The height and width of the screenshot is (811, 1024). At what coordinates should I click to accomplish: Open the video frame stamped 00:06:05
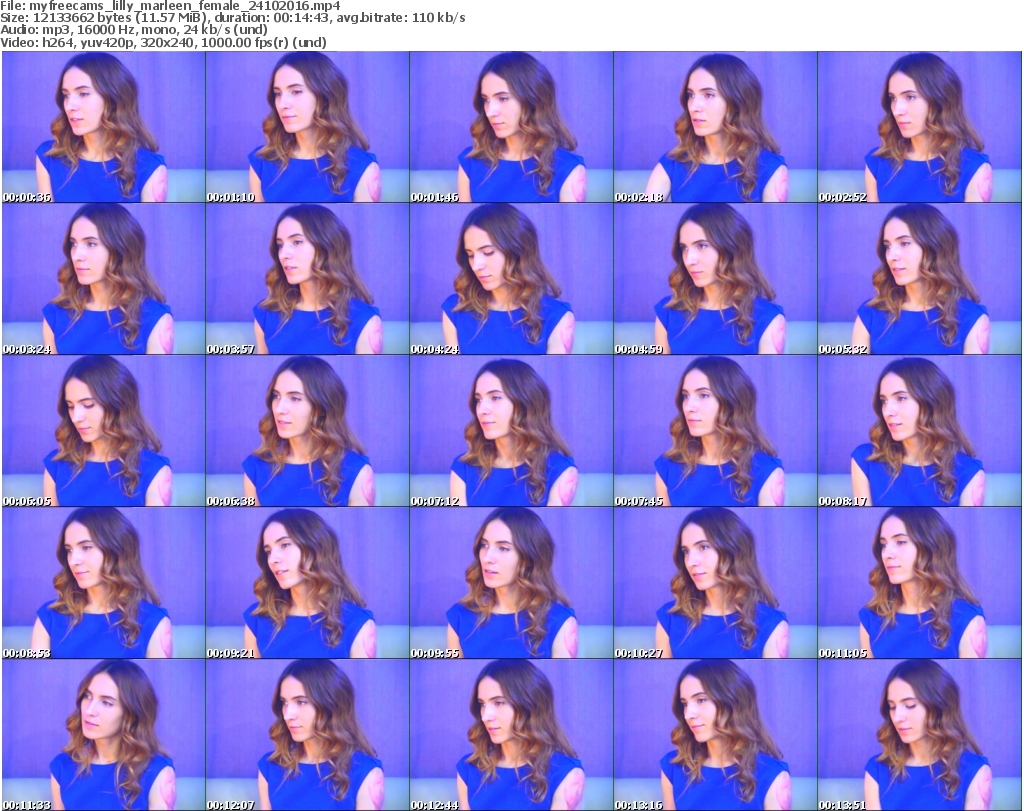(103, 431)
